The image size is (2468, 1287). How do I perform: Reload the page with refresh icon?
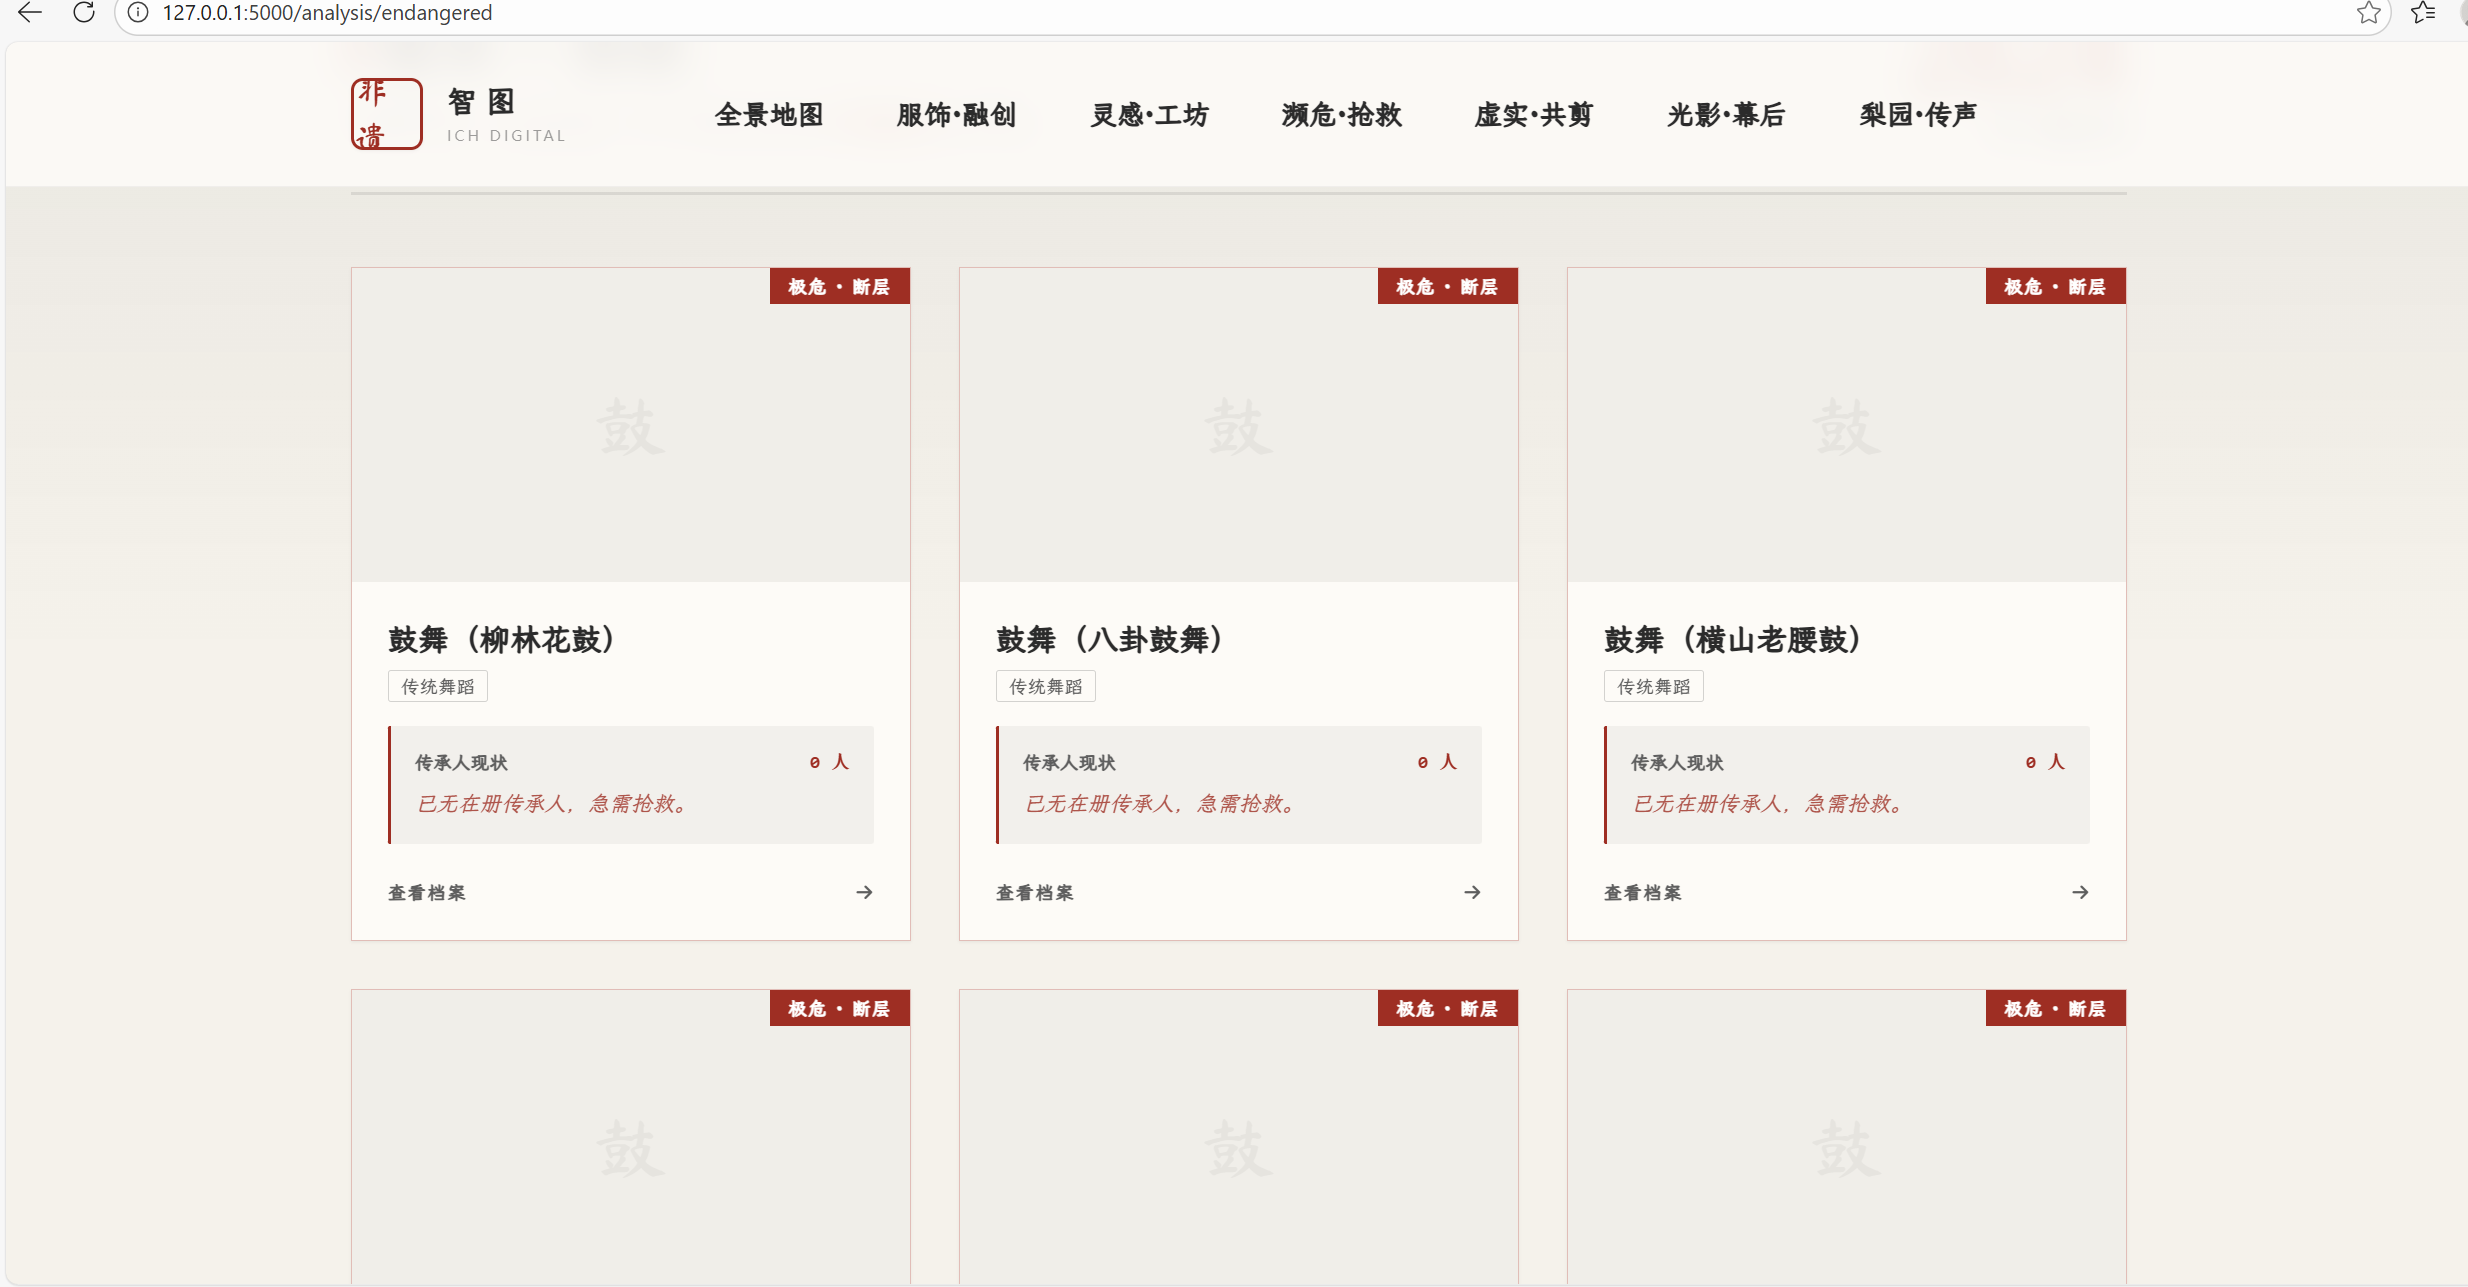point(84,13)
